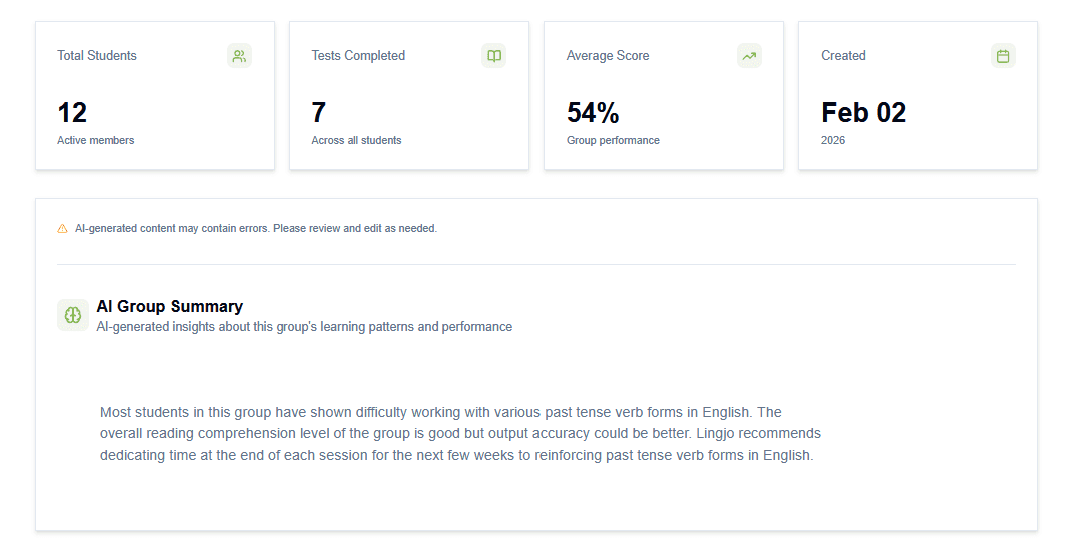
Task: Click the warning triangle icon beside the AI disclaimer
Action: tap(63, 229)
